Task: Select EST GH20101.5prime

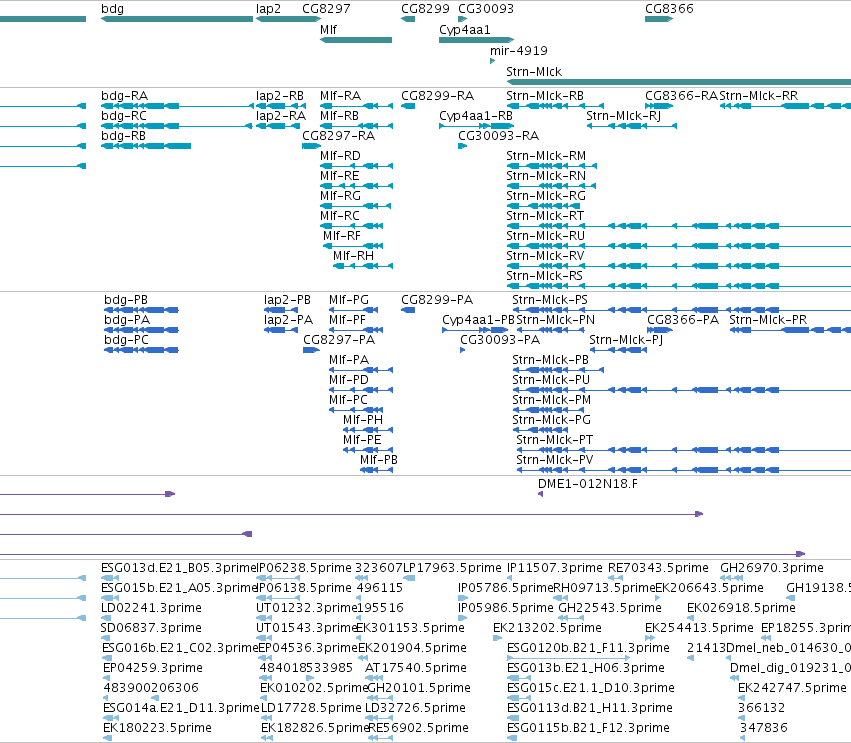Action: [x=419, y=688]
